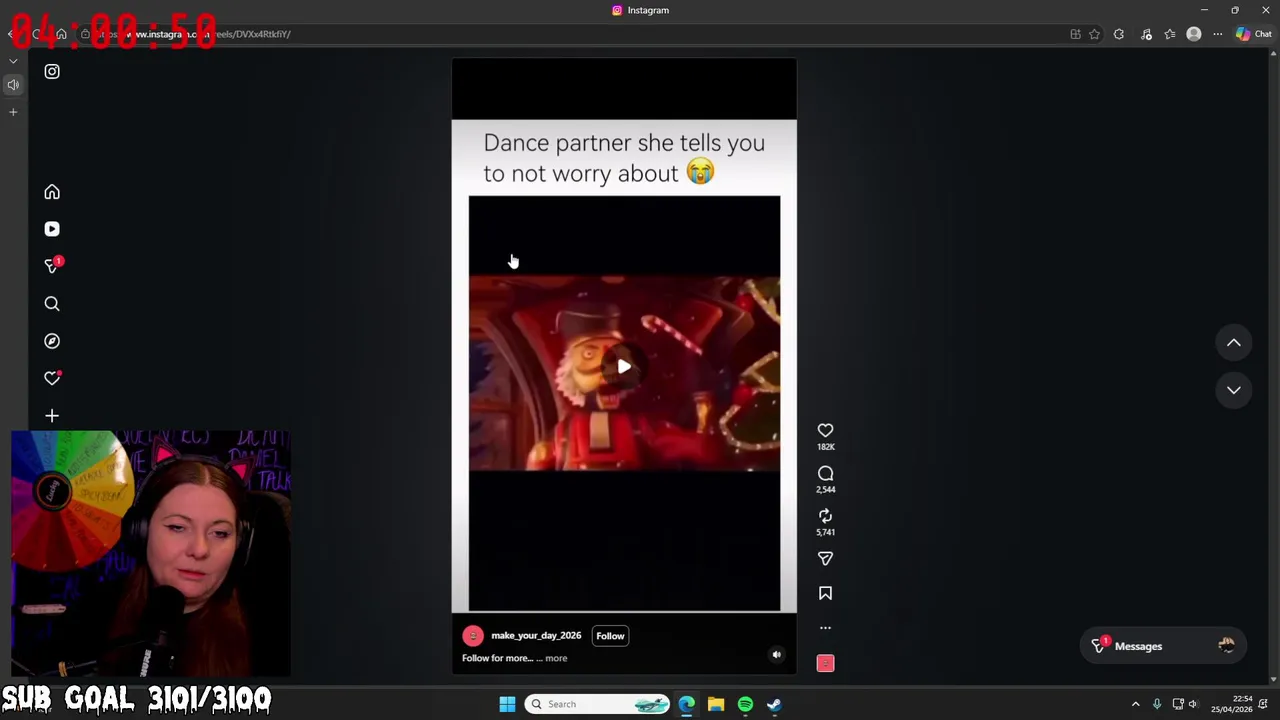Viewport: 1280px width, 720px height.
Task: Mute tab audio in vertical tab bar
Action: pyautogui.click(x=13, y=85)
